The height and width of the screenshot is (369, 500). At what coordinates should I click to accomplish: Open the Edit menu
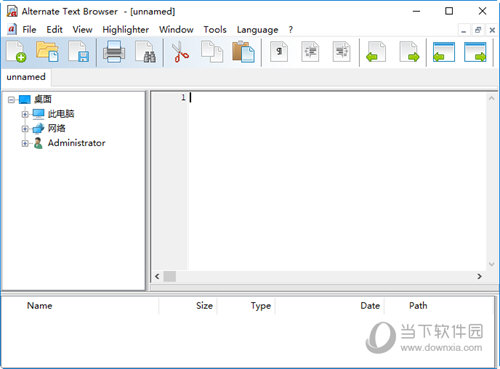(x=54, y=30)
